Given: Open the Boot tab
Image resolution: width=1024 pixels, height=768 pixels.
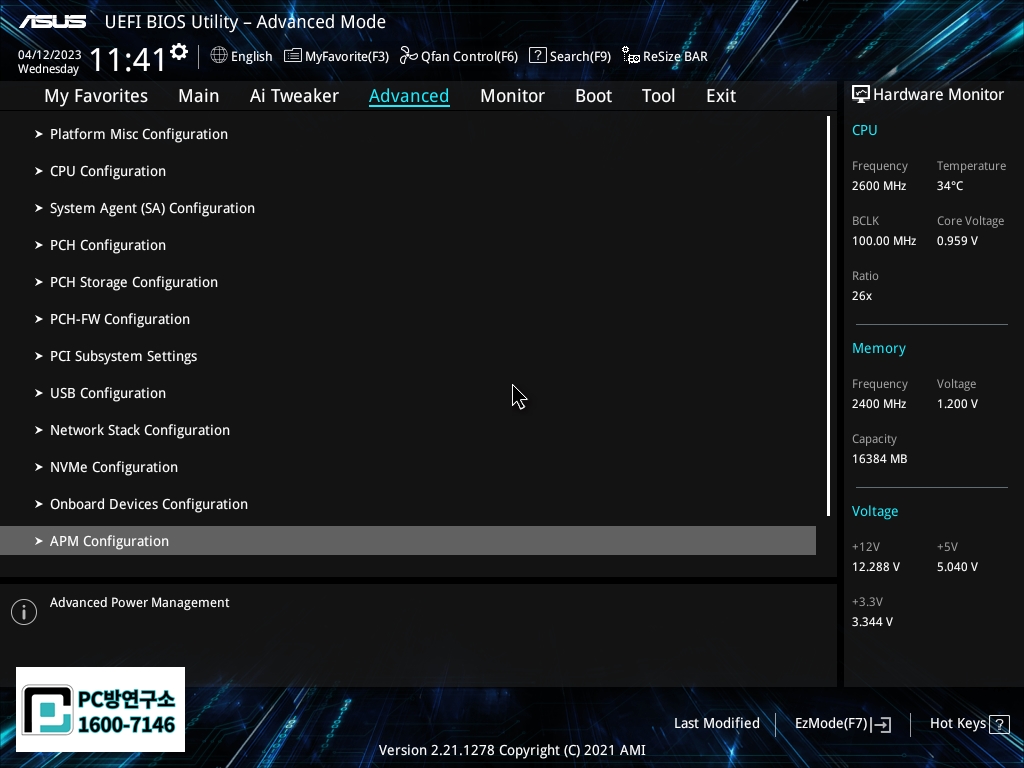Looking at the screenshot, I should (x=593, y=96).
